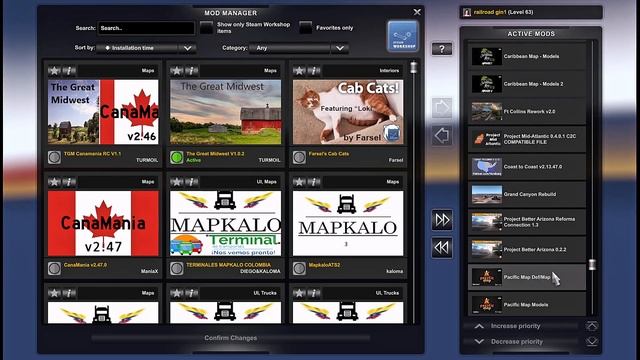Toggle MapkaloATS2 activation
This screenshot has width=640, height=360.
click(299, 268)
